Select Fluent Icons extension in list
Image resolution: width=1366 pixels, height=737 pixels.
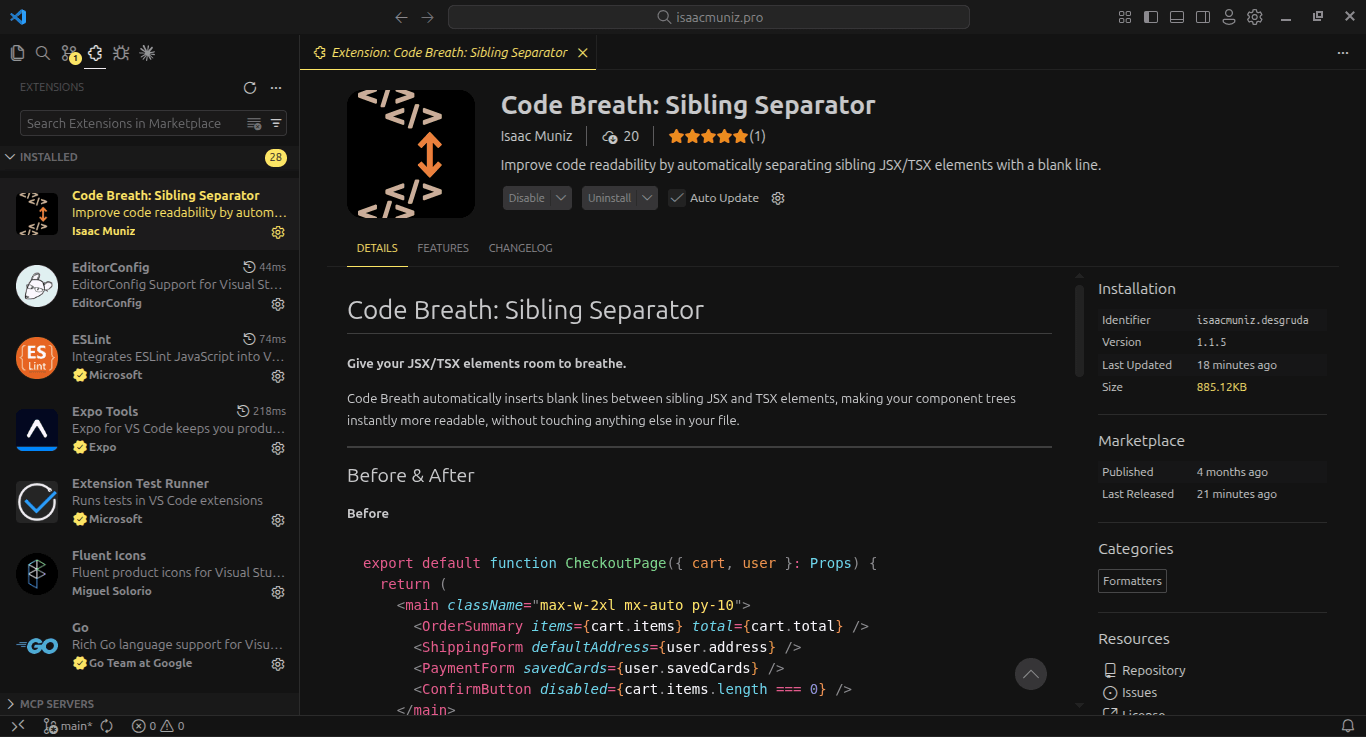pos(150,573)
